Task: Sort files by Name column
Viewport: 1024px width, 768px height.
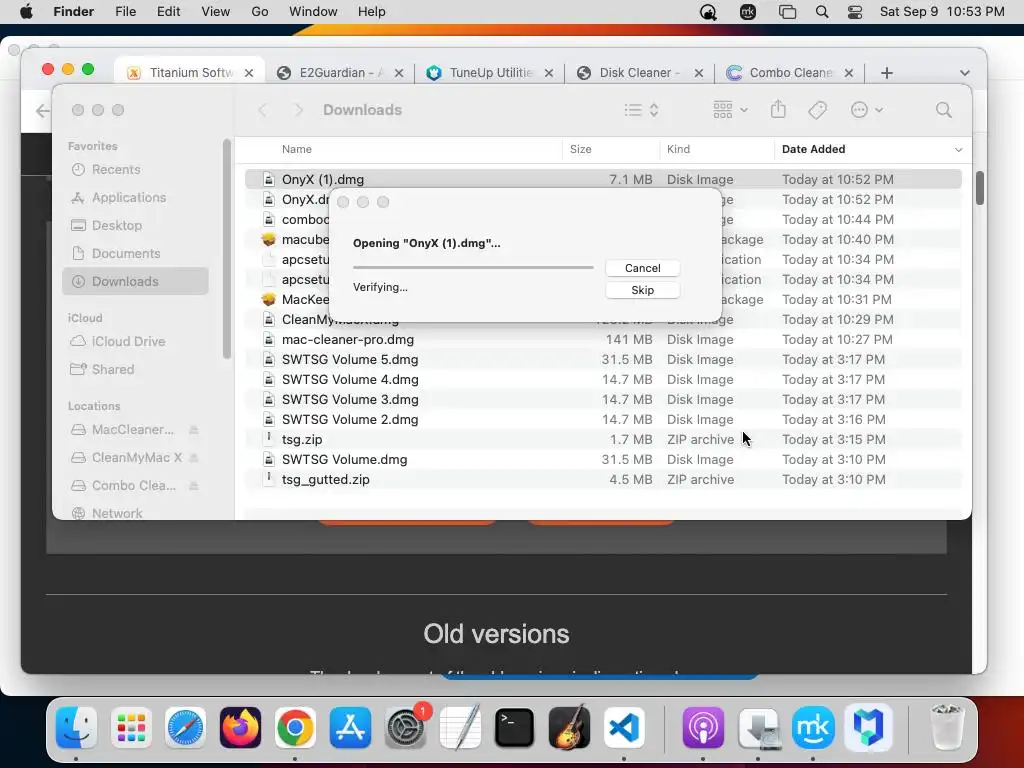Action: (296, 149)
